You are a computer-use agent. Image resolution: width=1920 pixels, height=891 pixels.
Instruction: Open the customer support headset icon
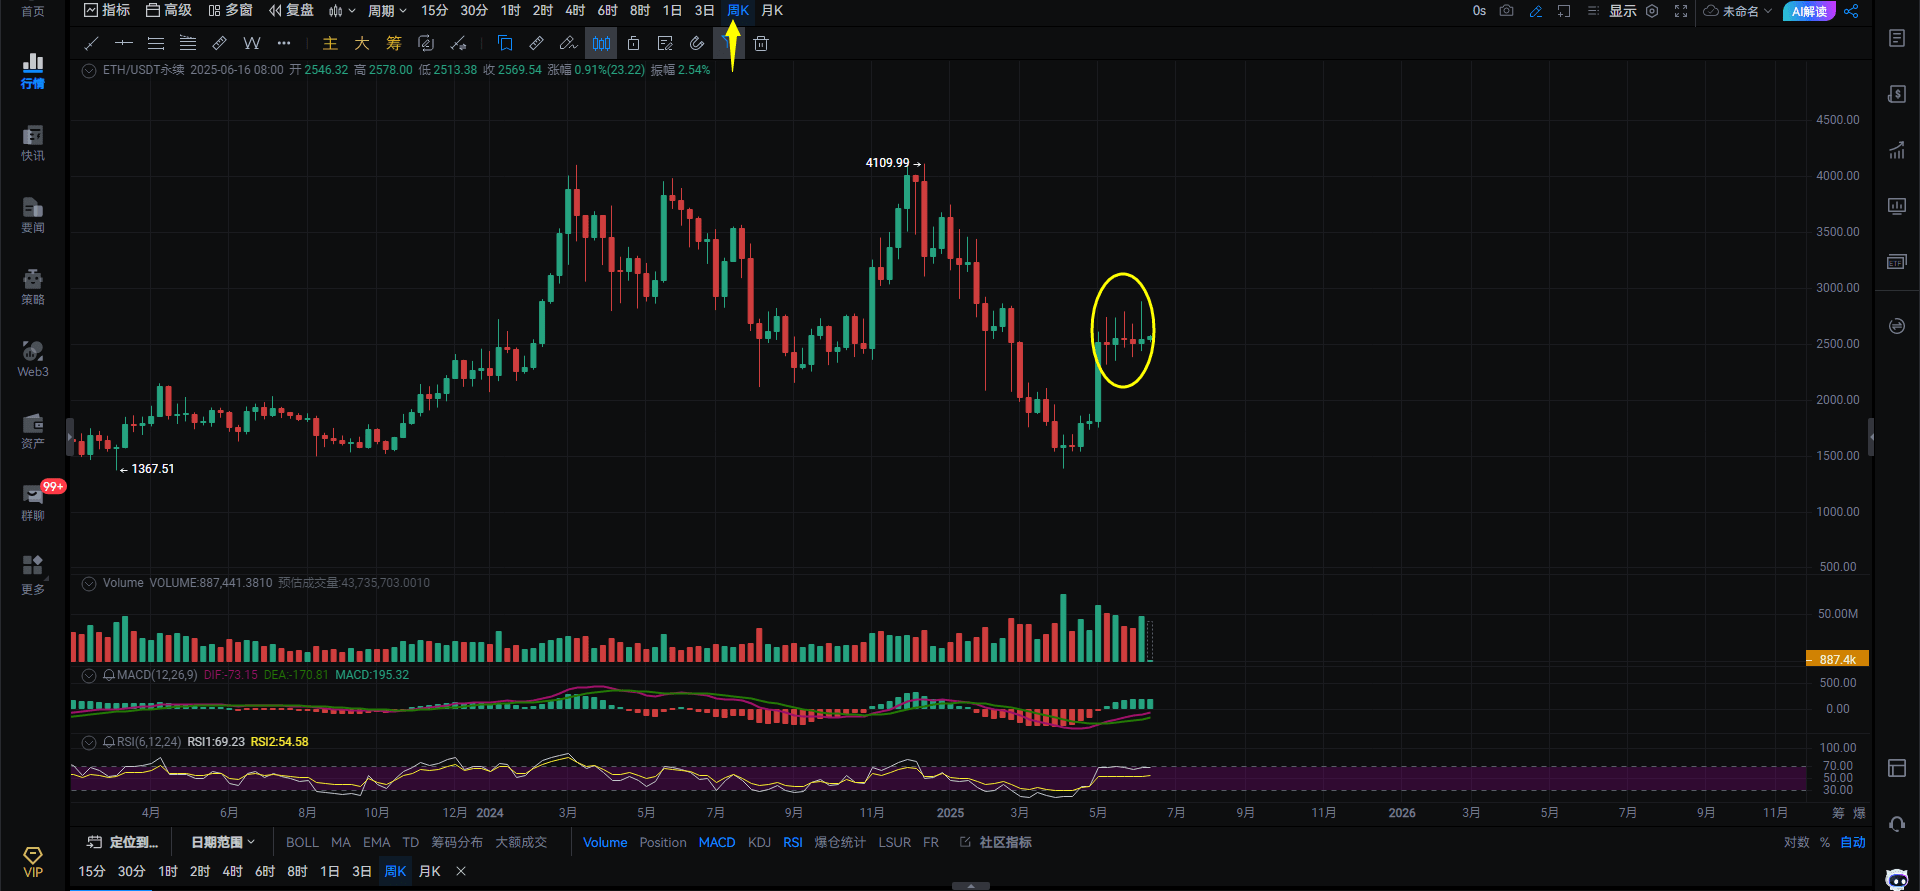coord(1897,824)
